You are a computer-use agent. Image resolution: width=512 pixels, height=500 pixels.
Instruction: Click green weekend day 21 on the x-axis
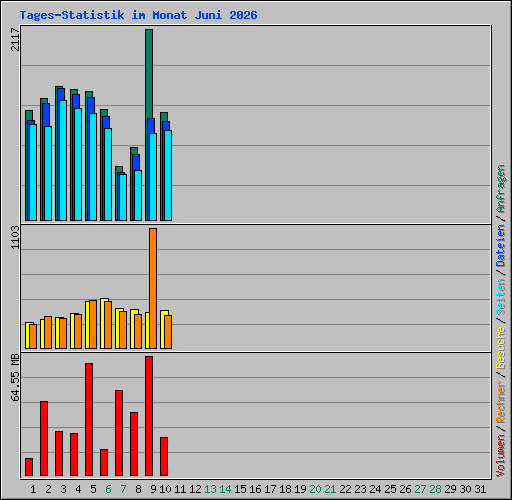[330, 489]
